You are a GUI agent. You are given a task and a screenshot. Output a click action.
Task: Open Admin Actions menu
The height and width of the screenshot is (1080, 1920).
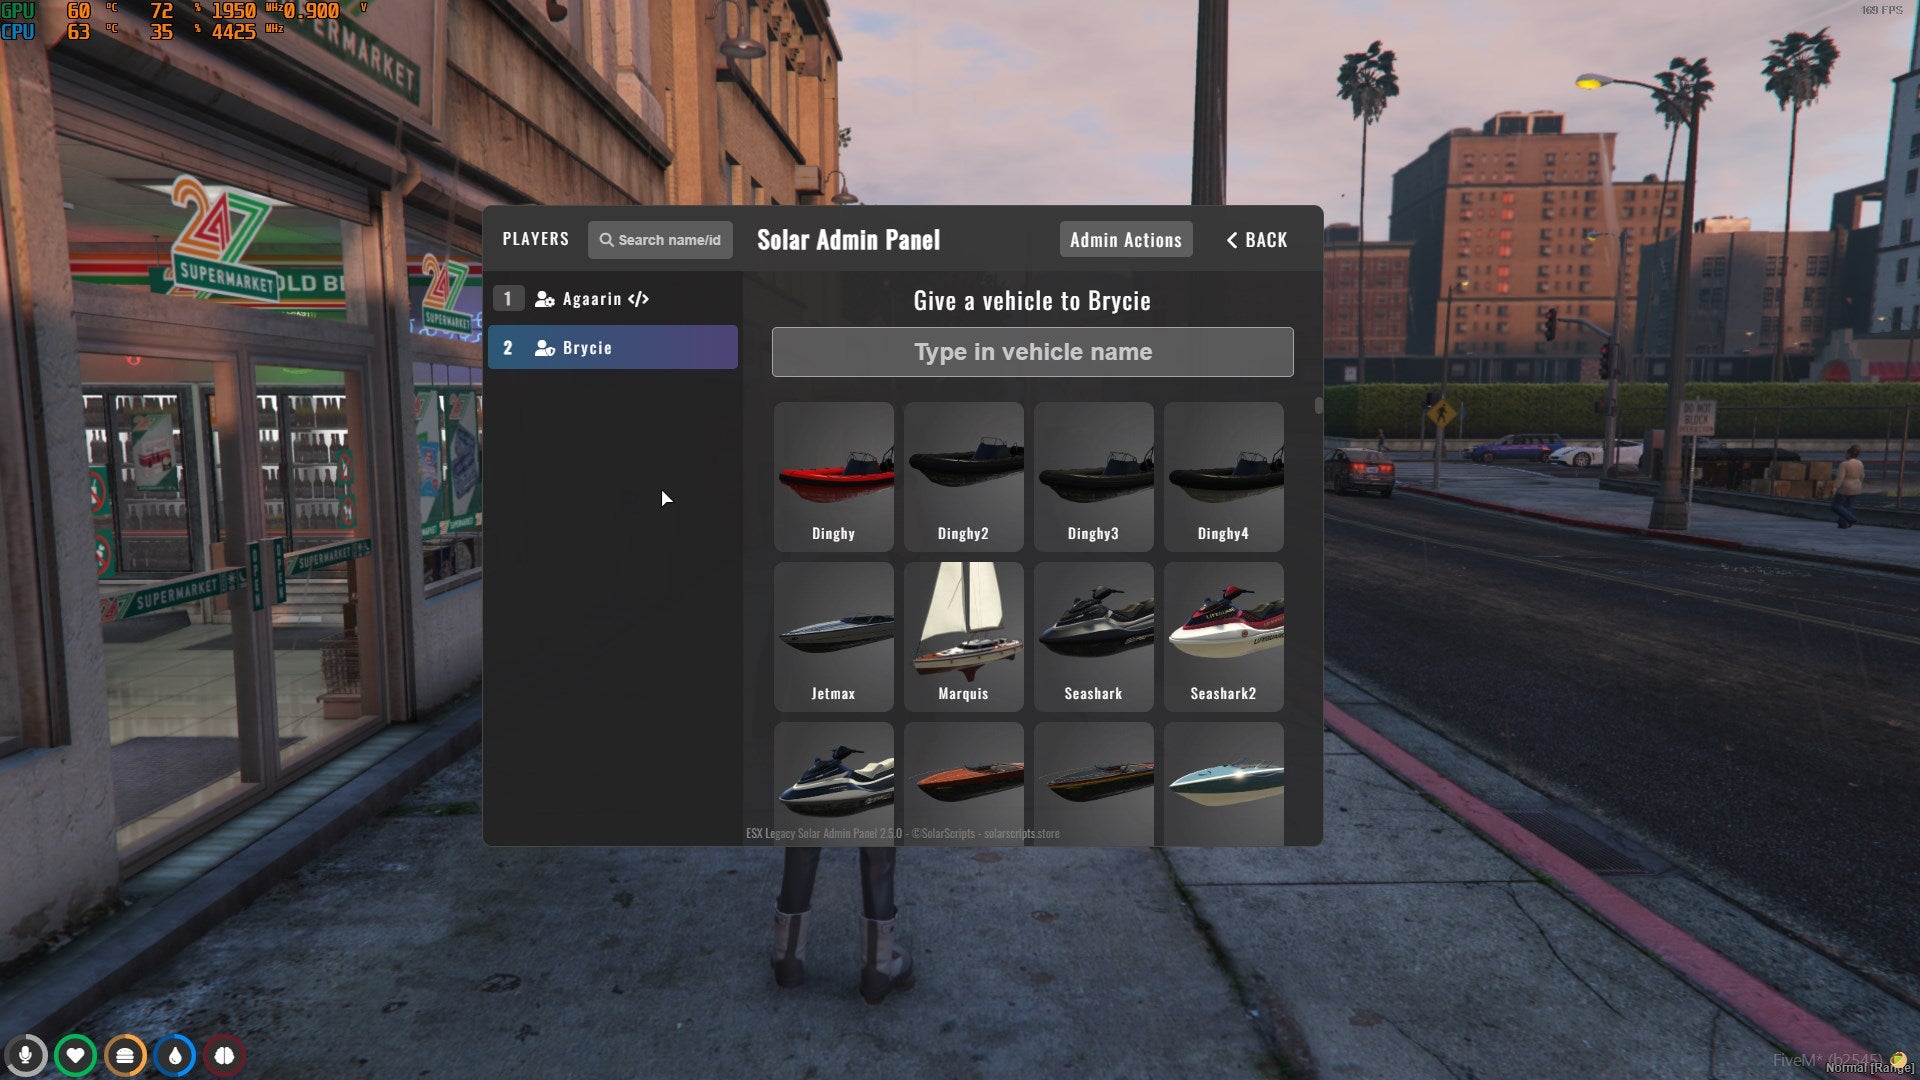1125,239
